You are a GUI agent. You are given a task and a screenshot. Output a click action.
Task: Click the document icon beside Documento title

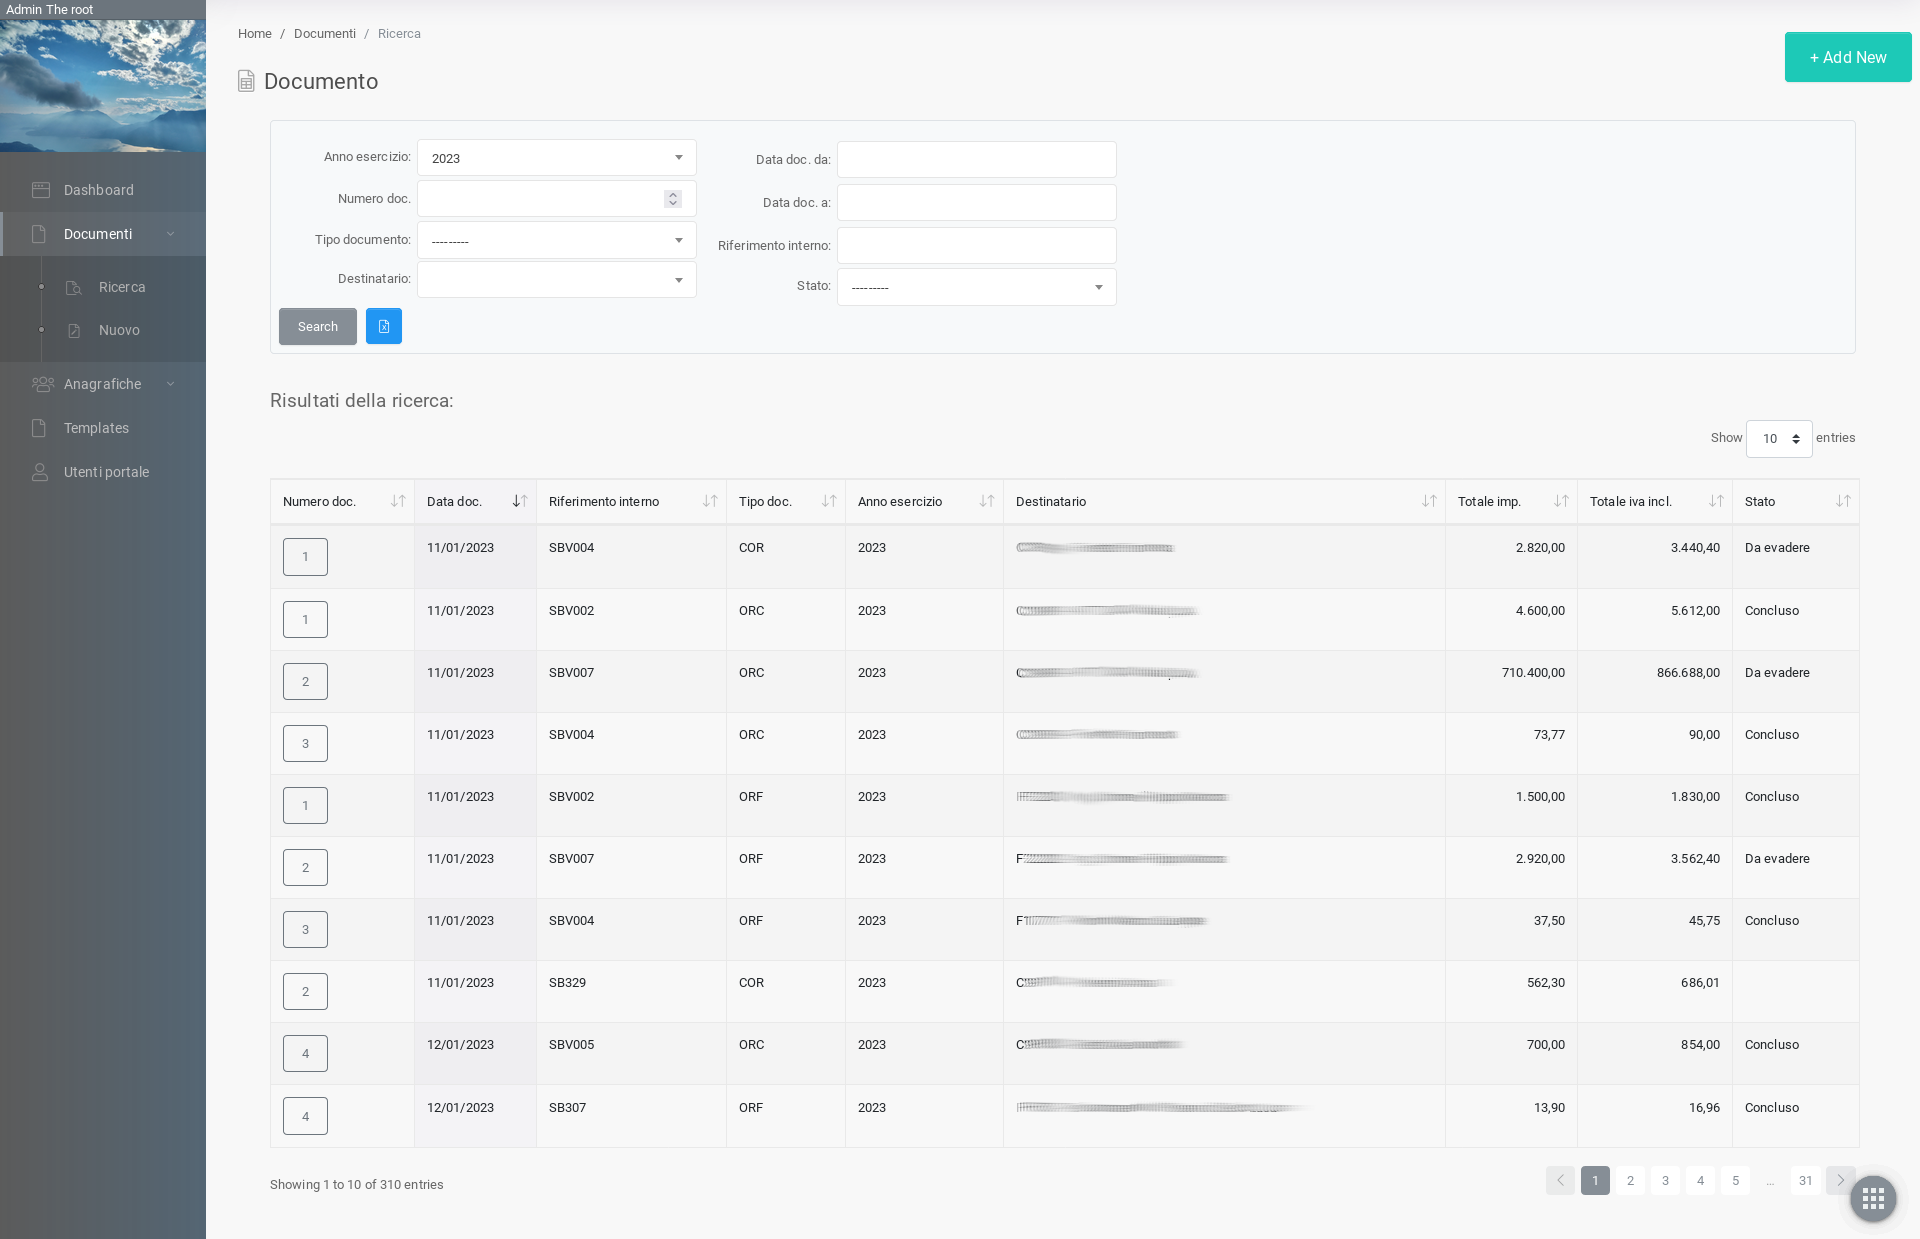tap(246, 81)
